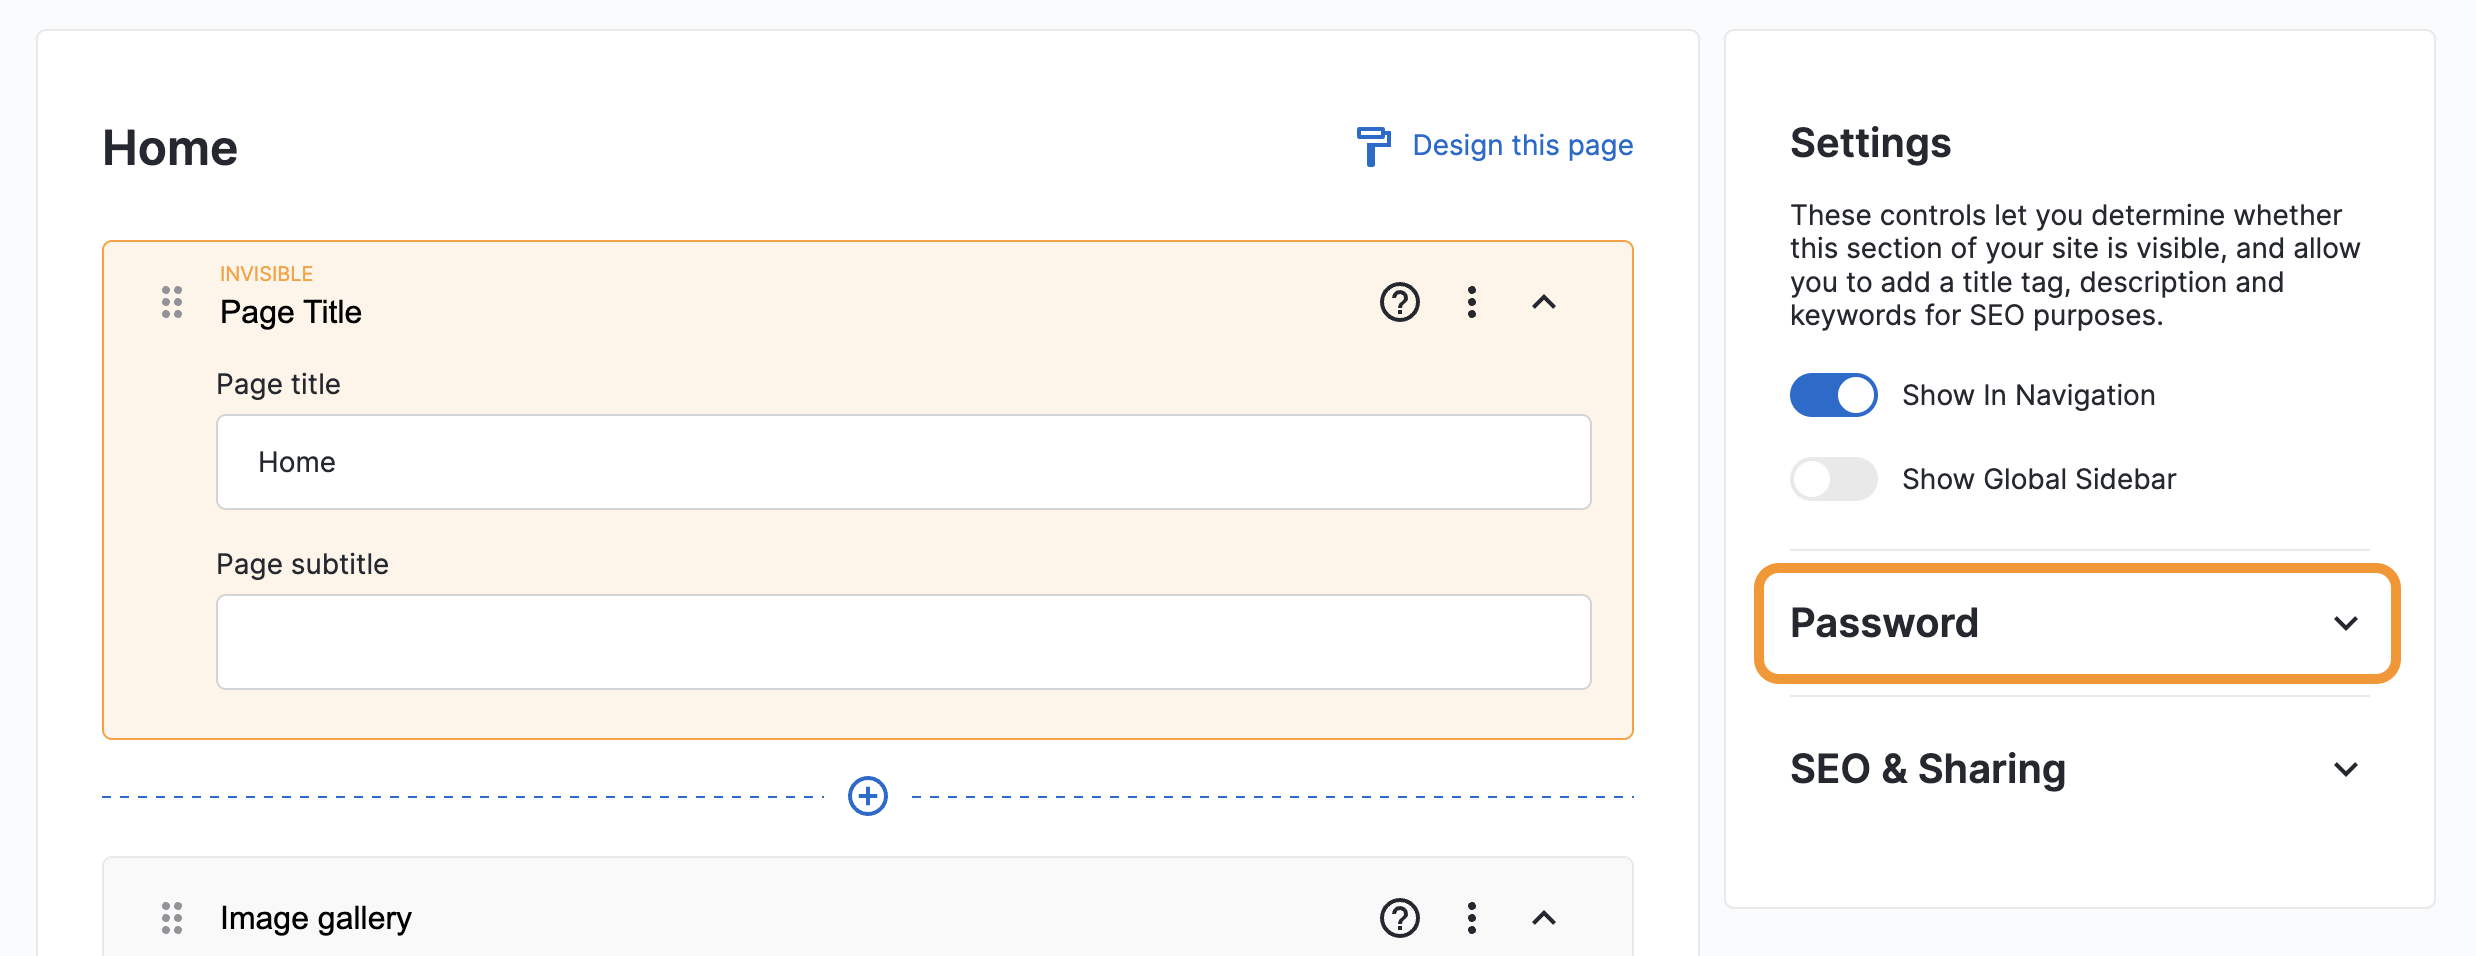This screenshot has height=956, width=2476.
Task: Disable Show In Navigation toggle
Action: pos(1833,395)
